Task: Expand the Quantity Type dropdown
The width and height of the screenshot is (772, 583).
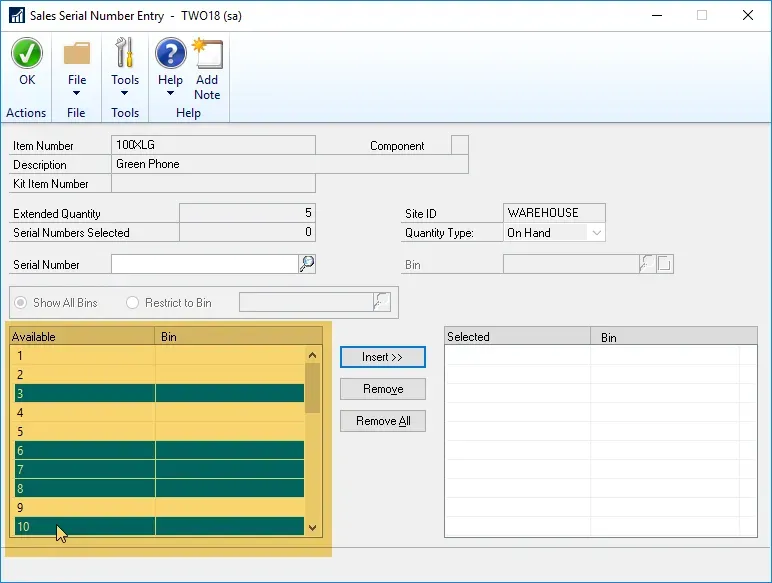Action: tap(596, 233)
